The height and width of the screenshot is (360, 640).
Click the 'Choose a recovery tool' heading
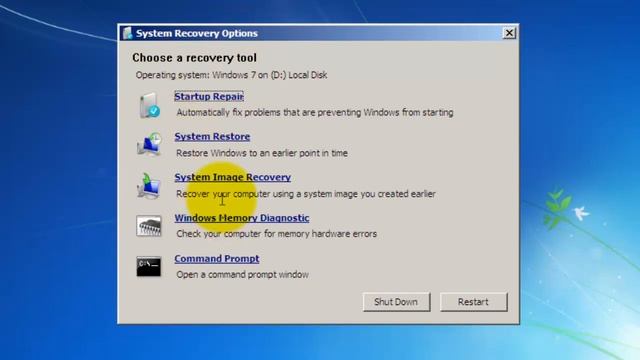point(194,58)
